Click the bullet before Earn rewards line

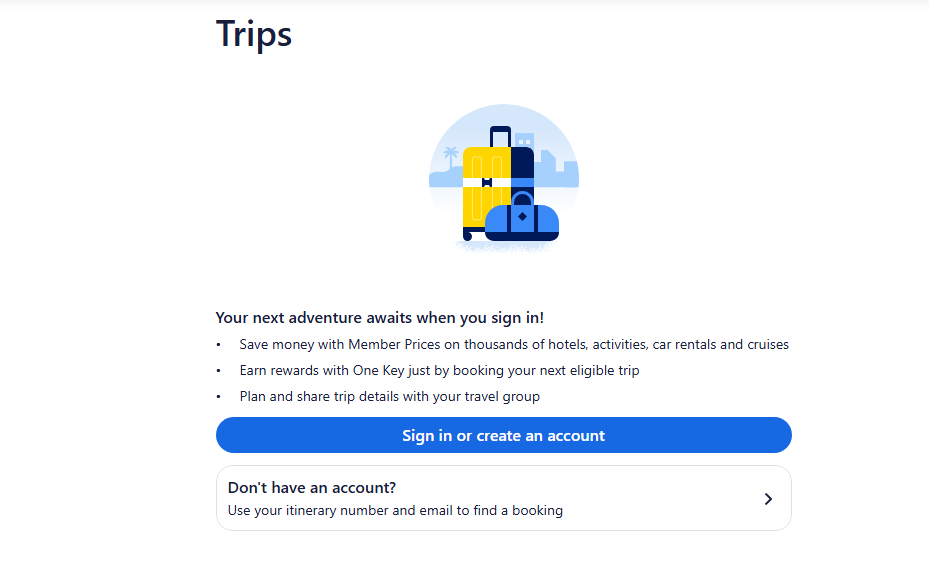(x=219, y=371)
